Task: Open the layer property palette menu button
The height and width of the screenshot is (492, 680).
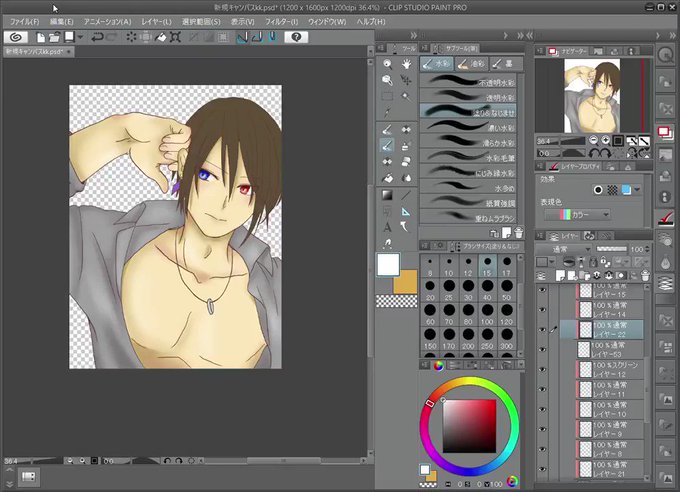Action: pyautogui.click(x=540, y=166)
